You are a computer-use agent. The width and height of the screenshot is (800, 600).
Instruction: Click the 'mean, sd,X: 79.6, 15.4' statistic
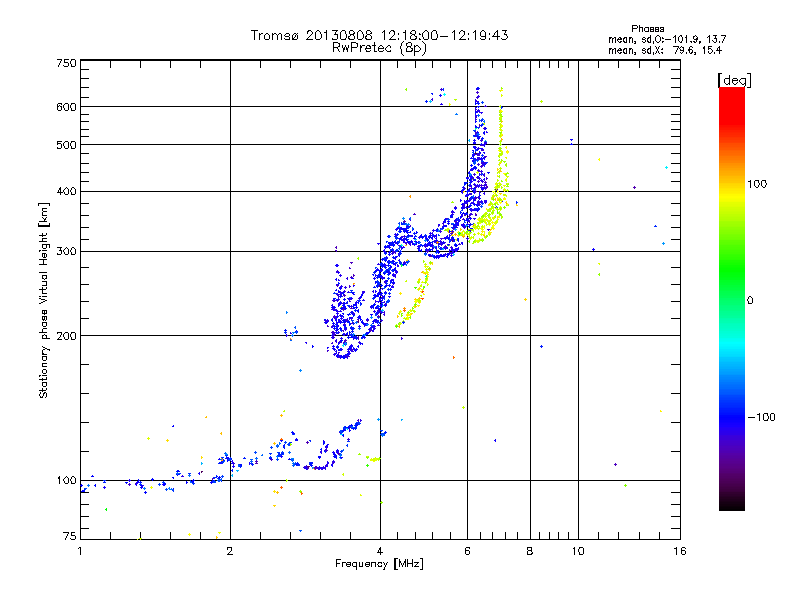(665, 50)
